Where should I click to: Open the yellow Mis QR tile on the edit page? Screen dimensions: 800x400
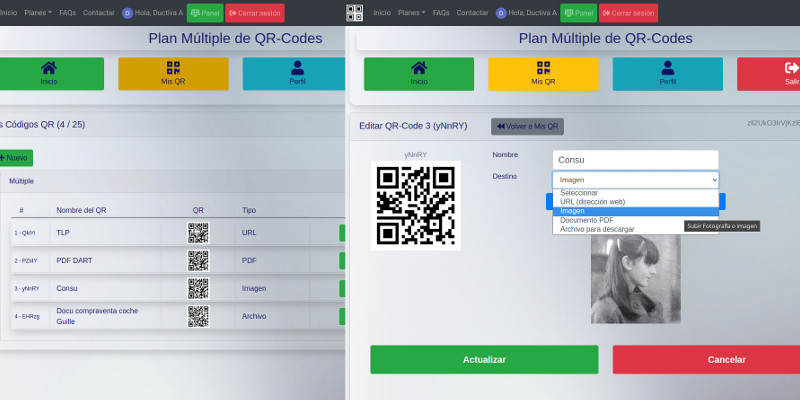[x=543, y=74]
